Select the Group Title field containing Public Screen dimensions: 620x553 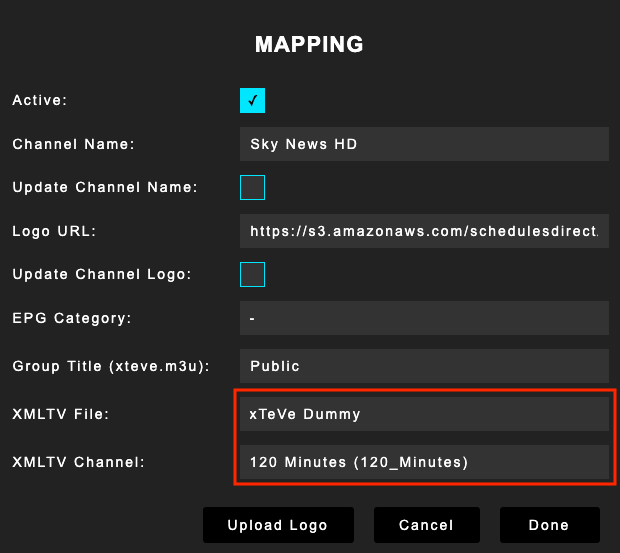[x=424, y=366]
